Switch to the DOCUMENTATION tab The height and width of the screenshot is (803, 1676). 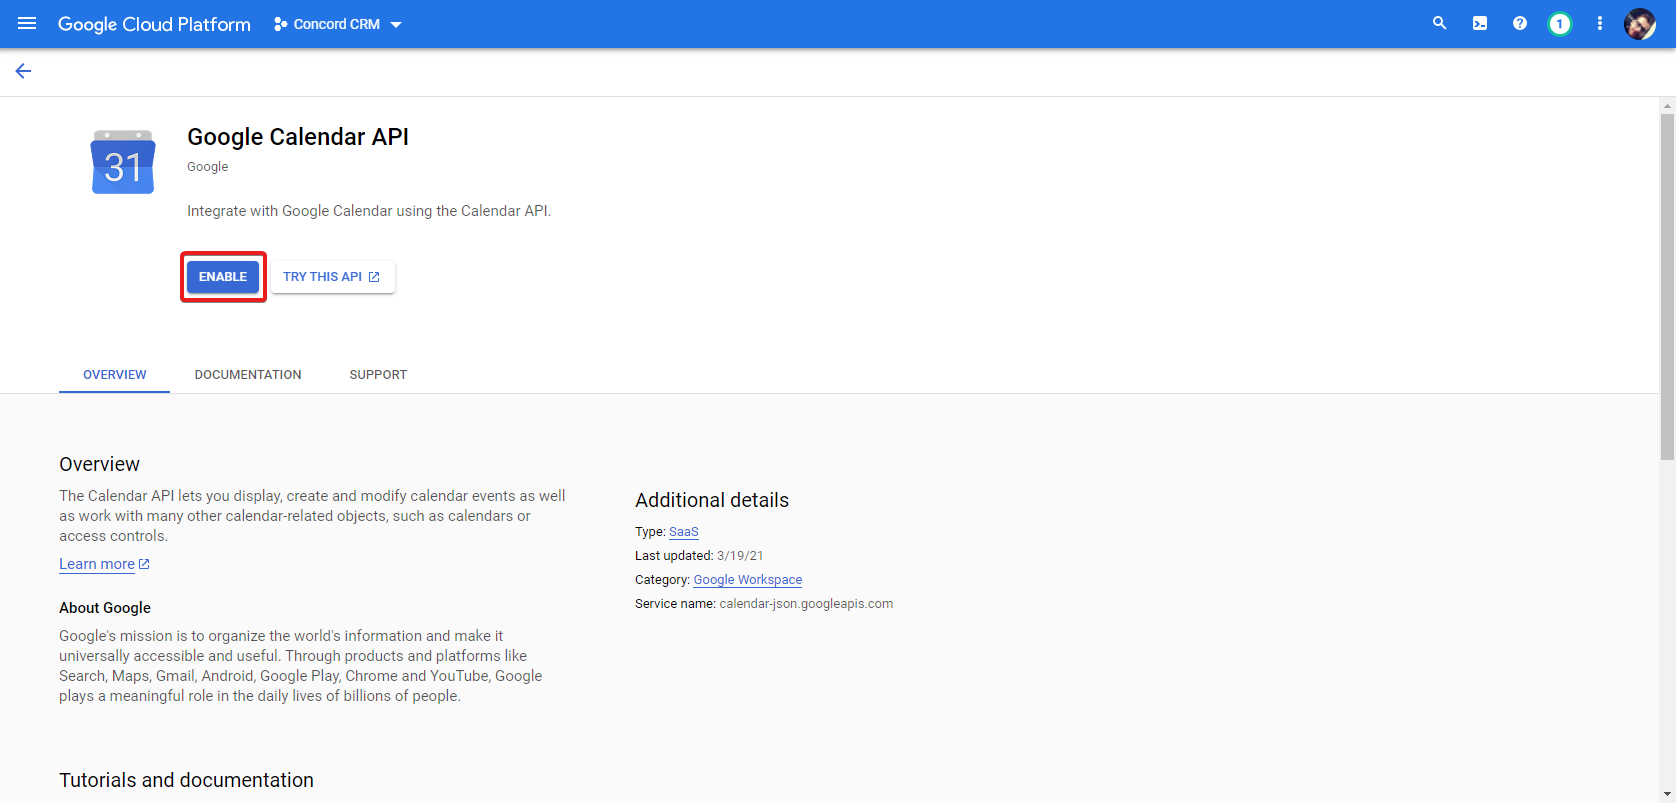tap(248, 375)
